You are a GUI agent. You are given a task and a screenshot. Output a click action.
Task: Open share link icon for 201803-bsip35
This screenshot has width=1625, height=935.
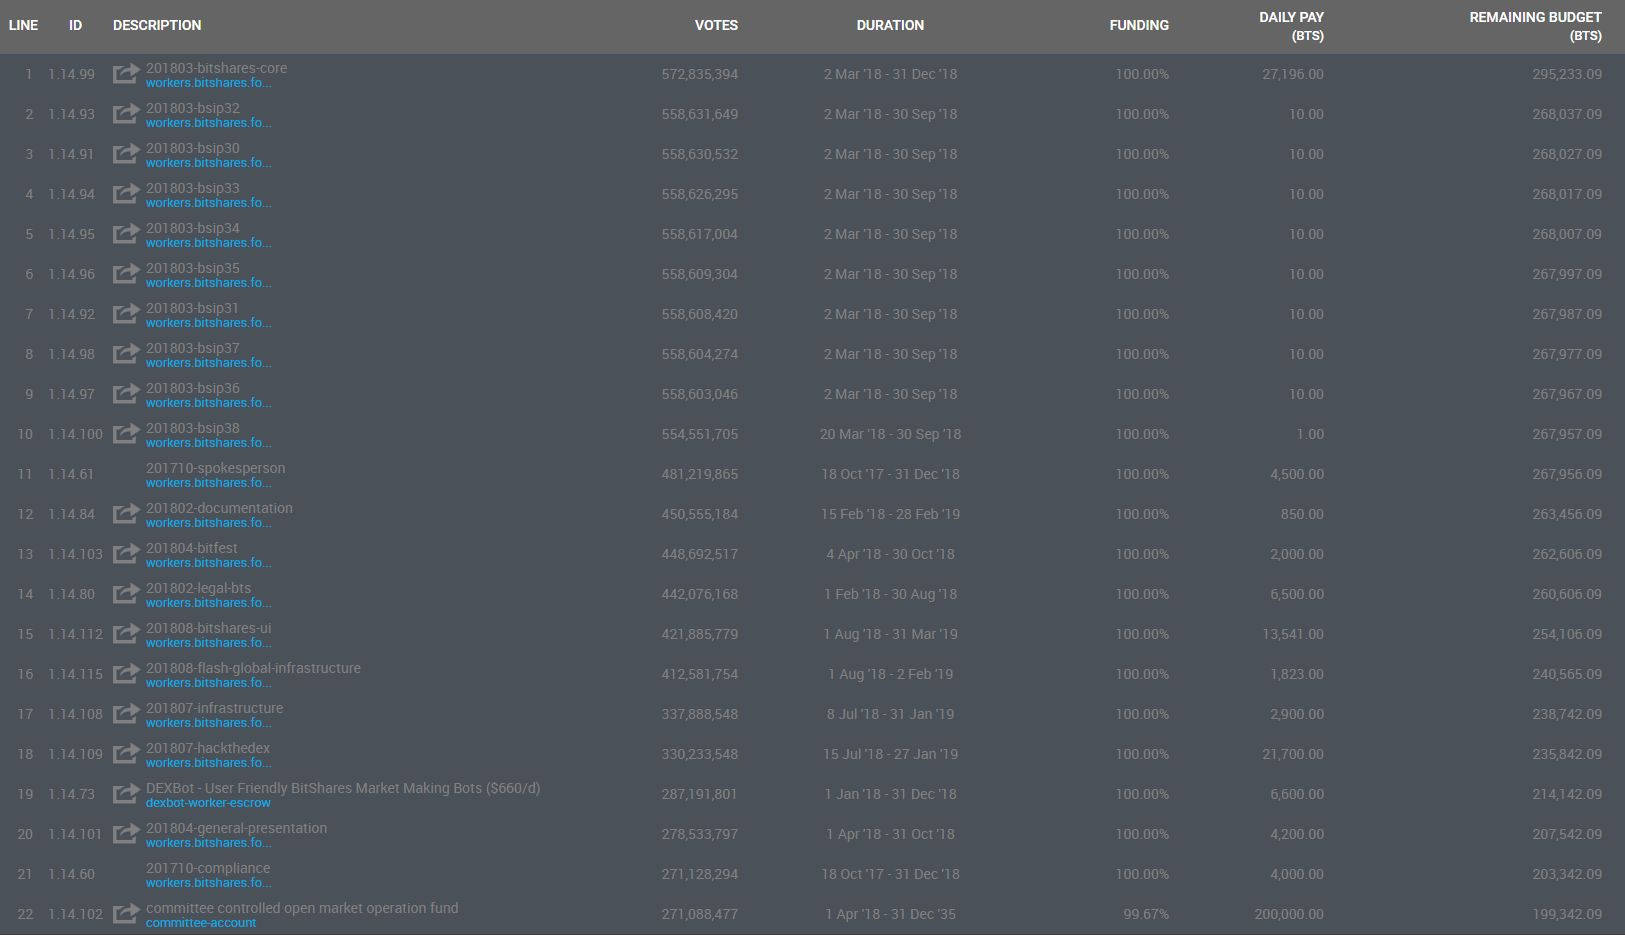[x=126, y=274]
